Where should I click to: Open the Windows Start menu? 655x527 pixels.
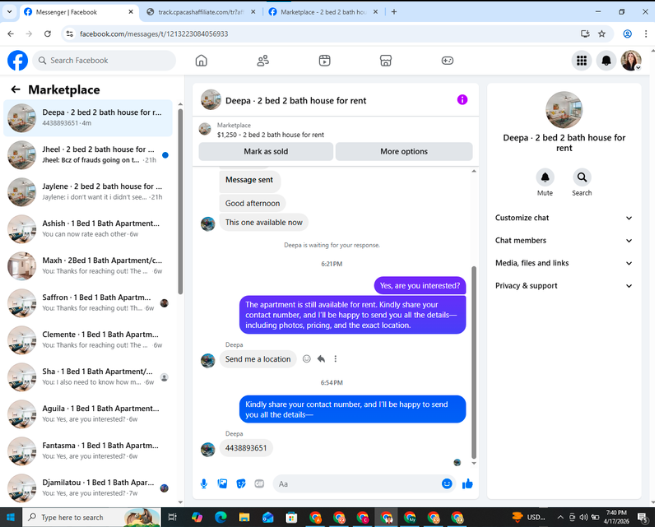[11, 517]
